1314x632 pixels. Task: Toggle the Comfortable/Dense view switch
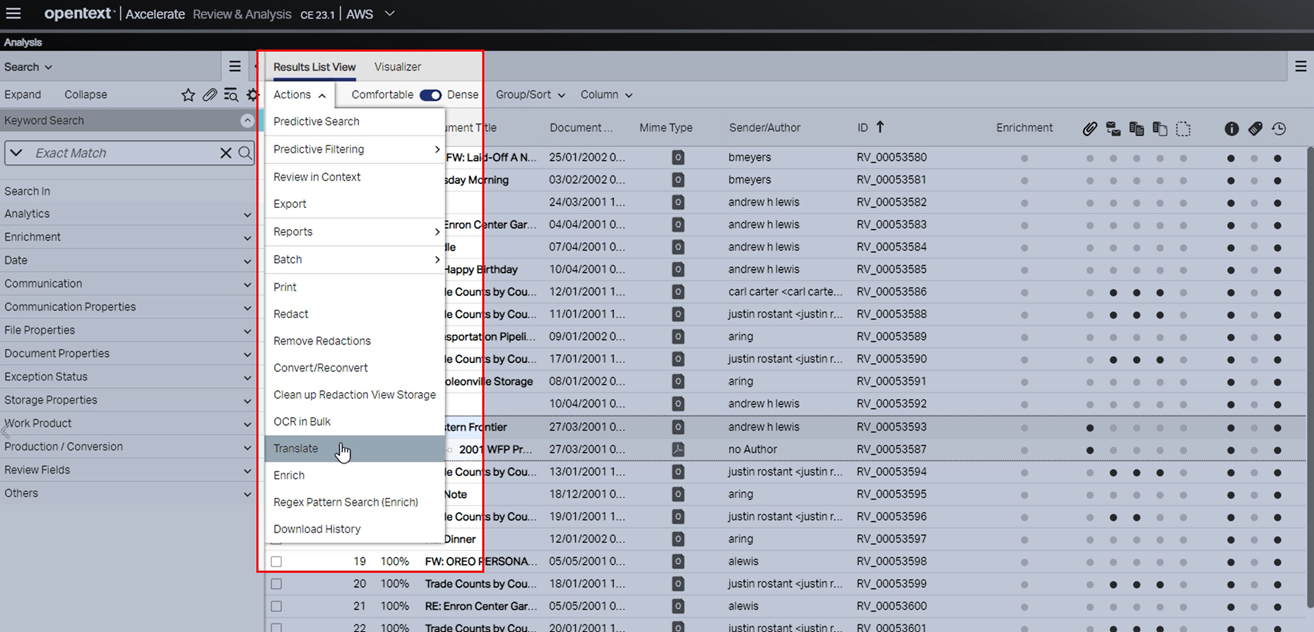pyautogui.click(x=430, y=95)
